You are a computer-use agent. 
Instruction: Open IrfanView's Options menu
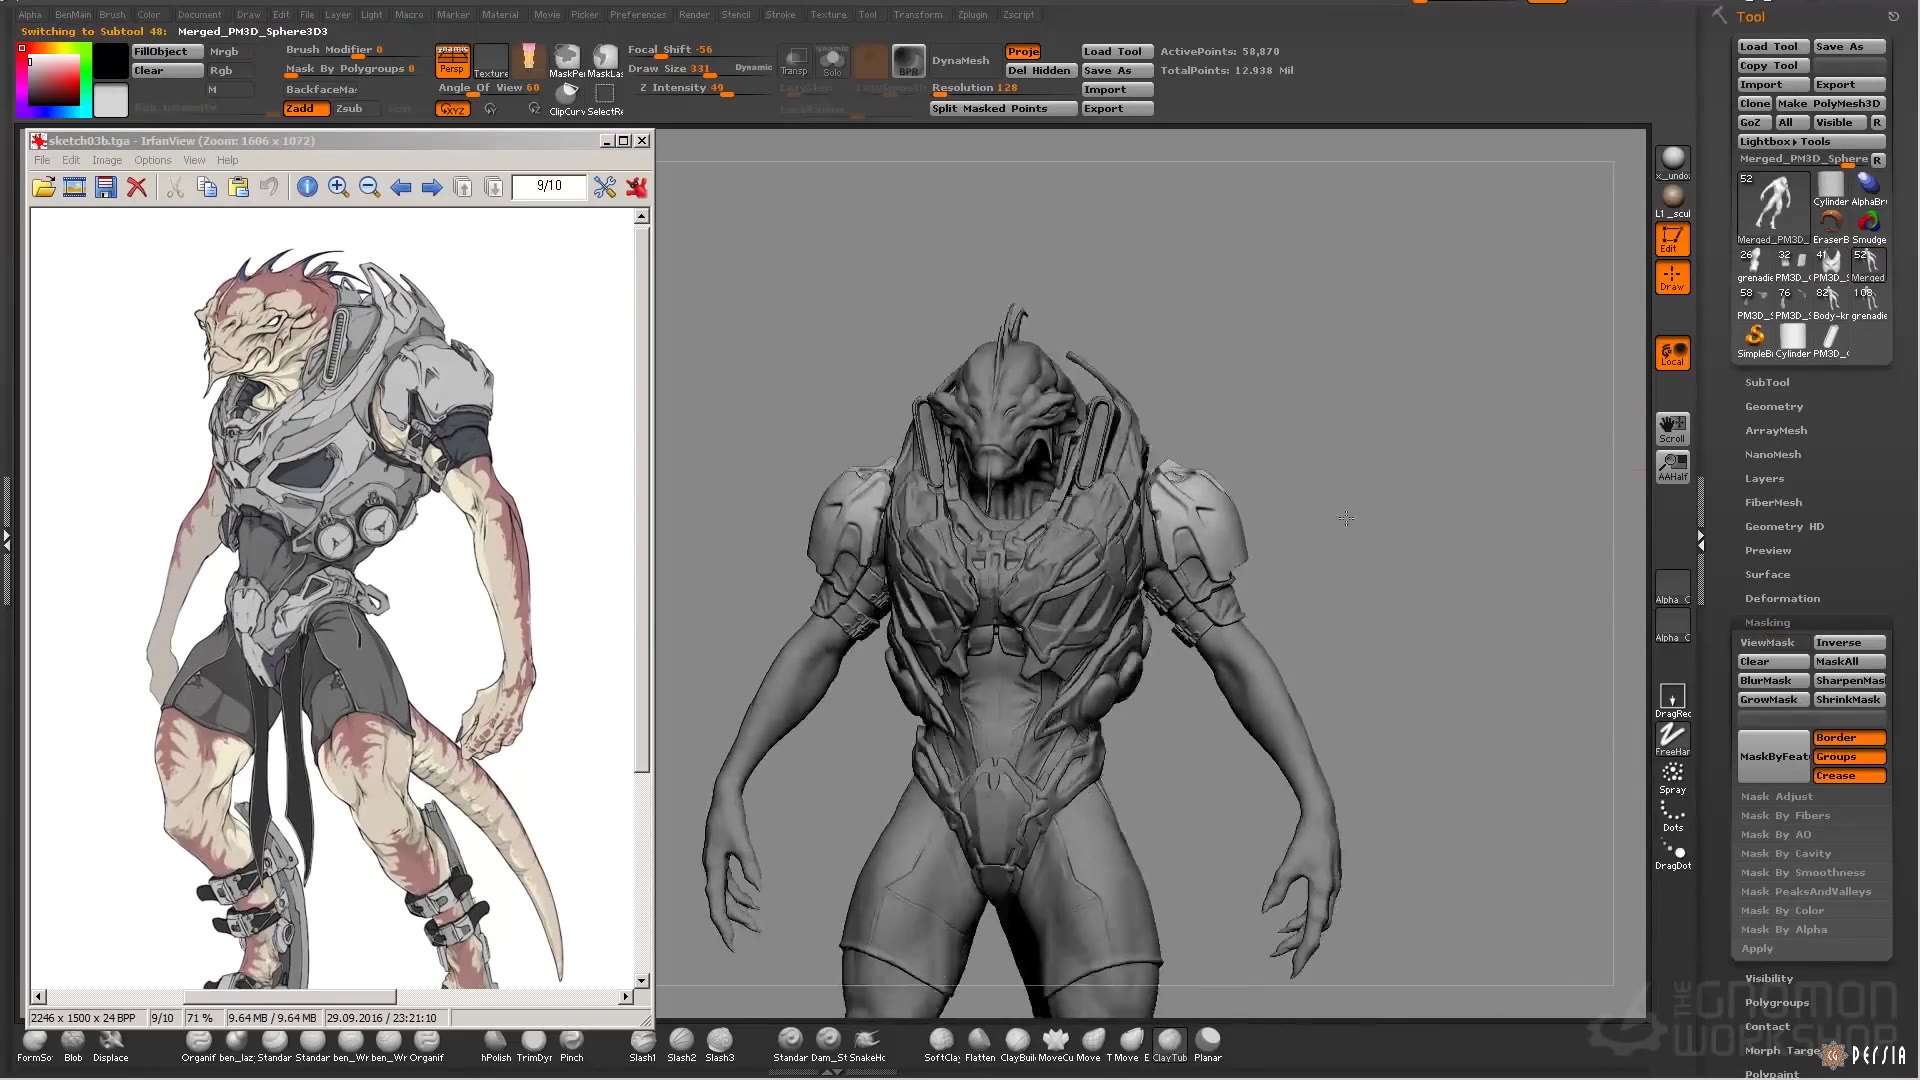152,160
